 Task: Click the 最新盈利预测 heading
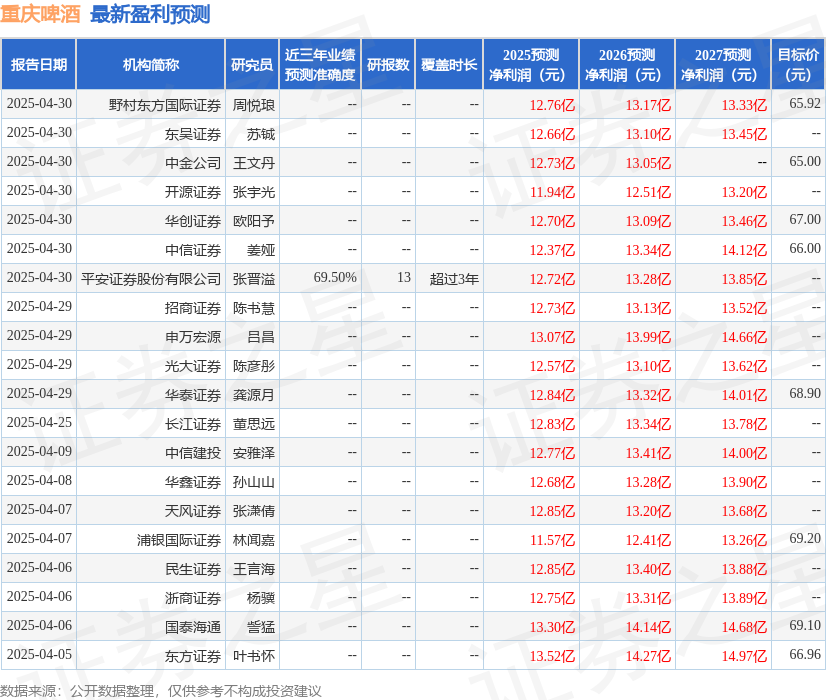tap(150, 14)
